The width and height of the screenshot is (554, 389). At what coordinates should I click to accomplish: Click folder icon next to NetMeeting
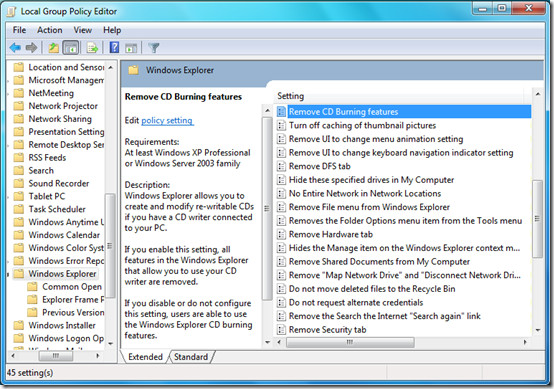pos(18,93)
